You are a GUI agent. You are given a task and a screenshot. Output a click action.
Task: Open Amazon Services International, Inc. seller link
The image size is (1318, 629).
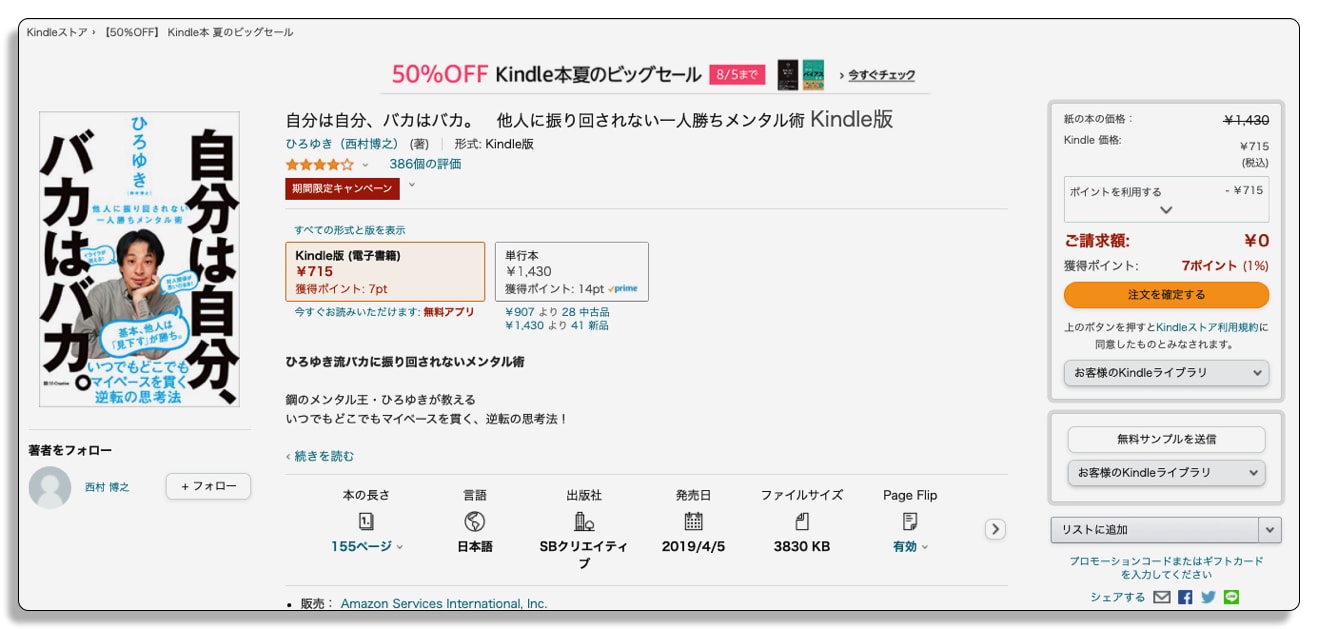pos(444,604)
